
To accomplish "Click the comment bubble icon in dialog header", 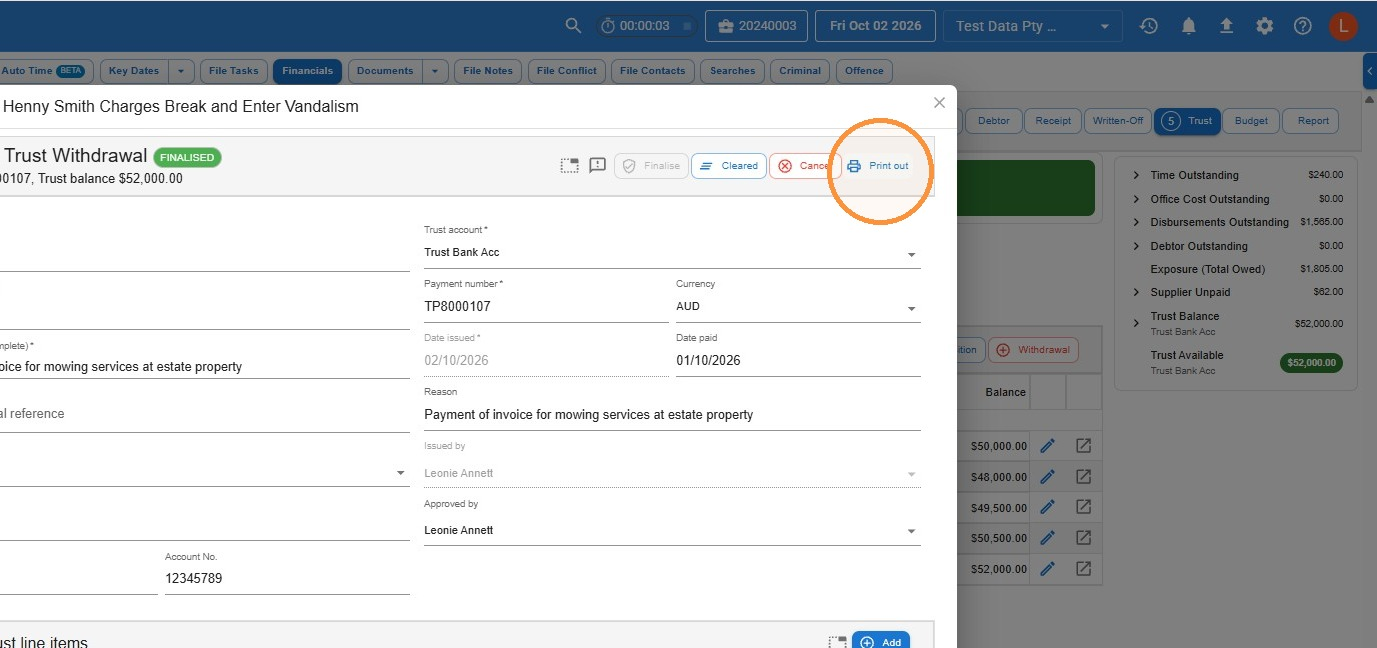I will pyautogui.click(x=597, y=166).
